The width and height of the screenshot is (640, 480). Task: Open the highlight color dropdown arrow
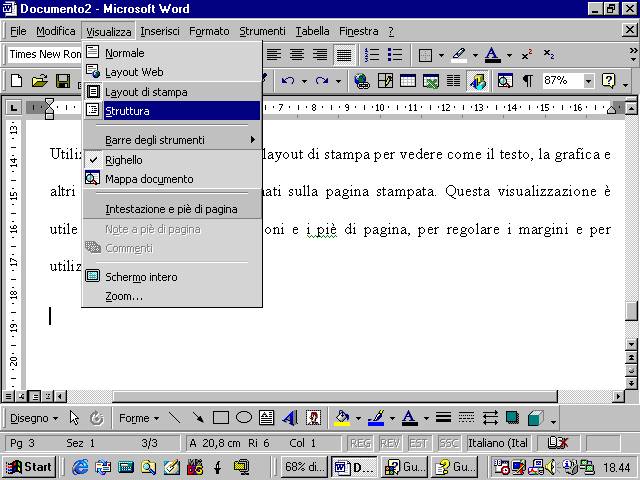[x=475, y=55]
